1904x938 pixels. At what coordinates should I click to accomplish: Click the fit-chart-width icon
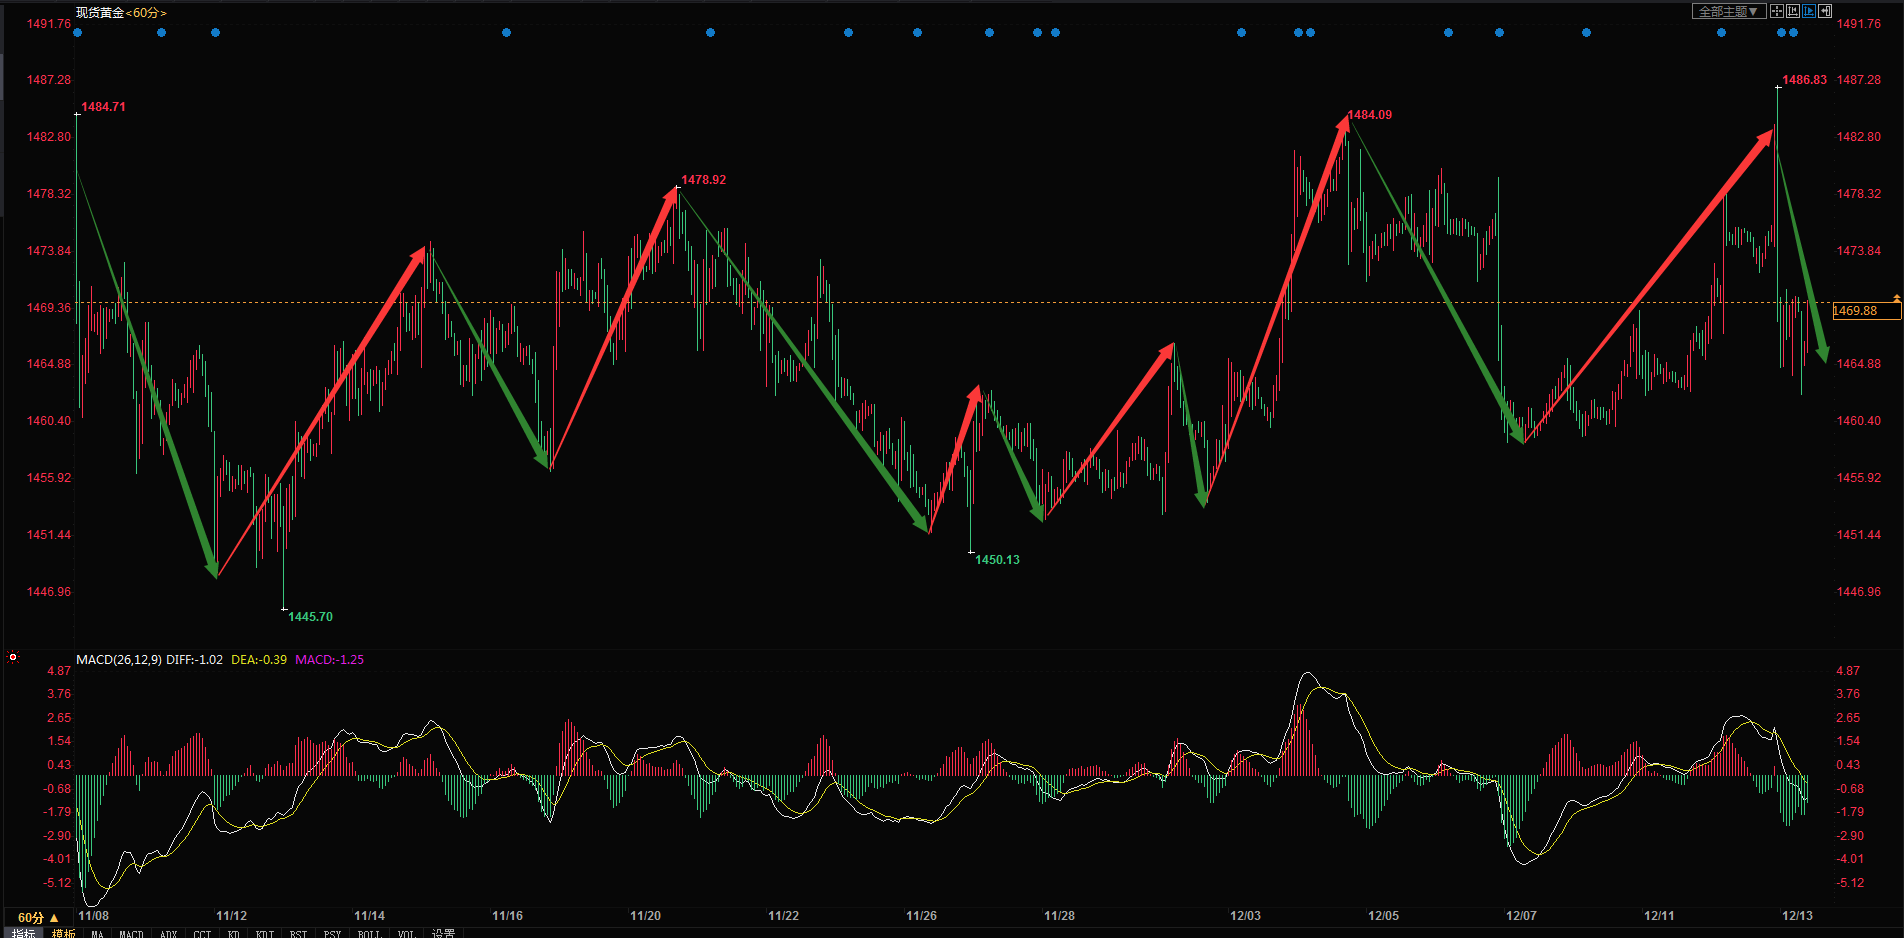click(1793, 11)
